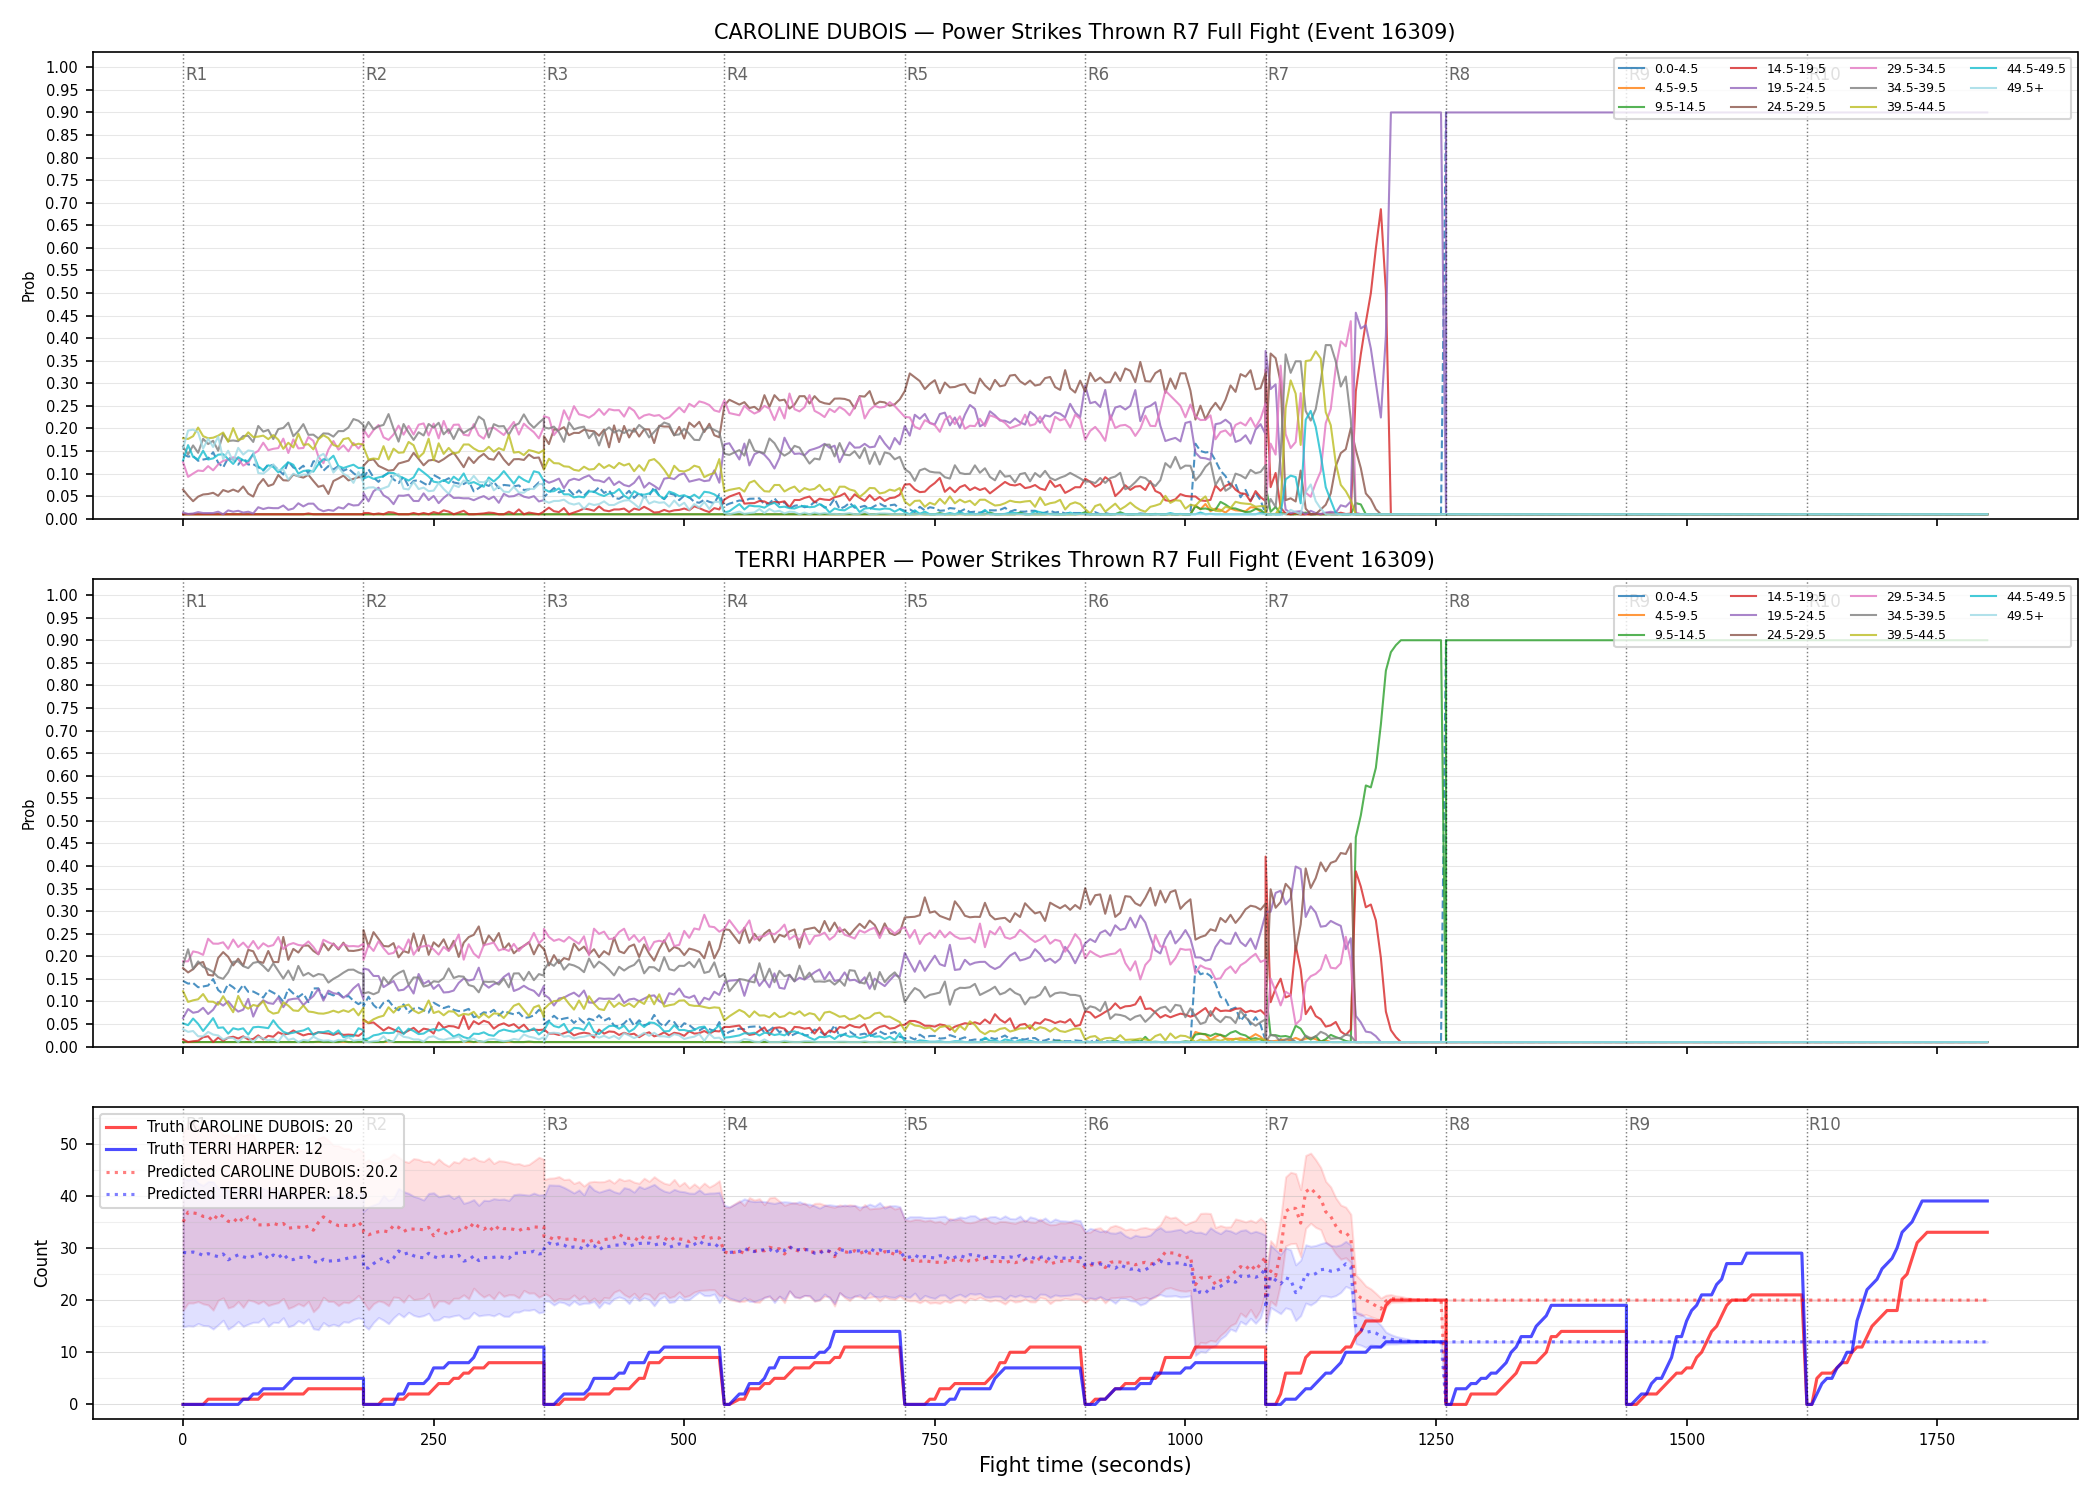Viewport: 2100px width, 1500px height.
Task: Click the 24.5-29.5 legend entry in Terri Harper chart
Action: [x=1777, y=635]
